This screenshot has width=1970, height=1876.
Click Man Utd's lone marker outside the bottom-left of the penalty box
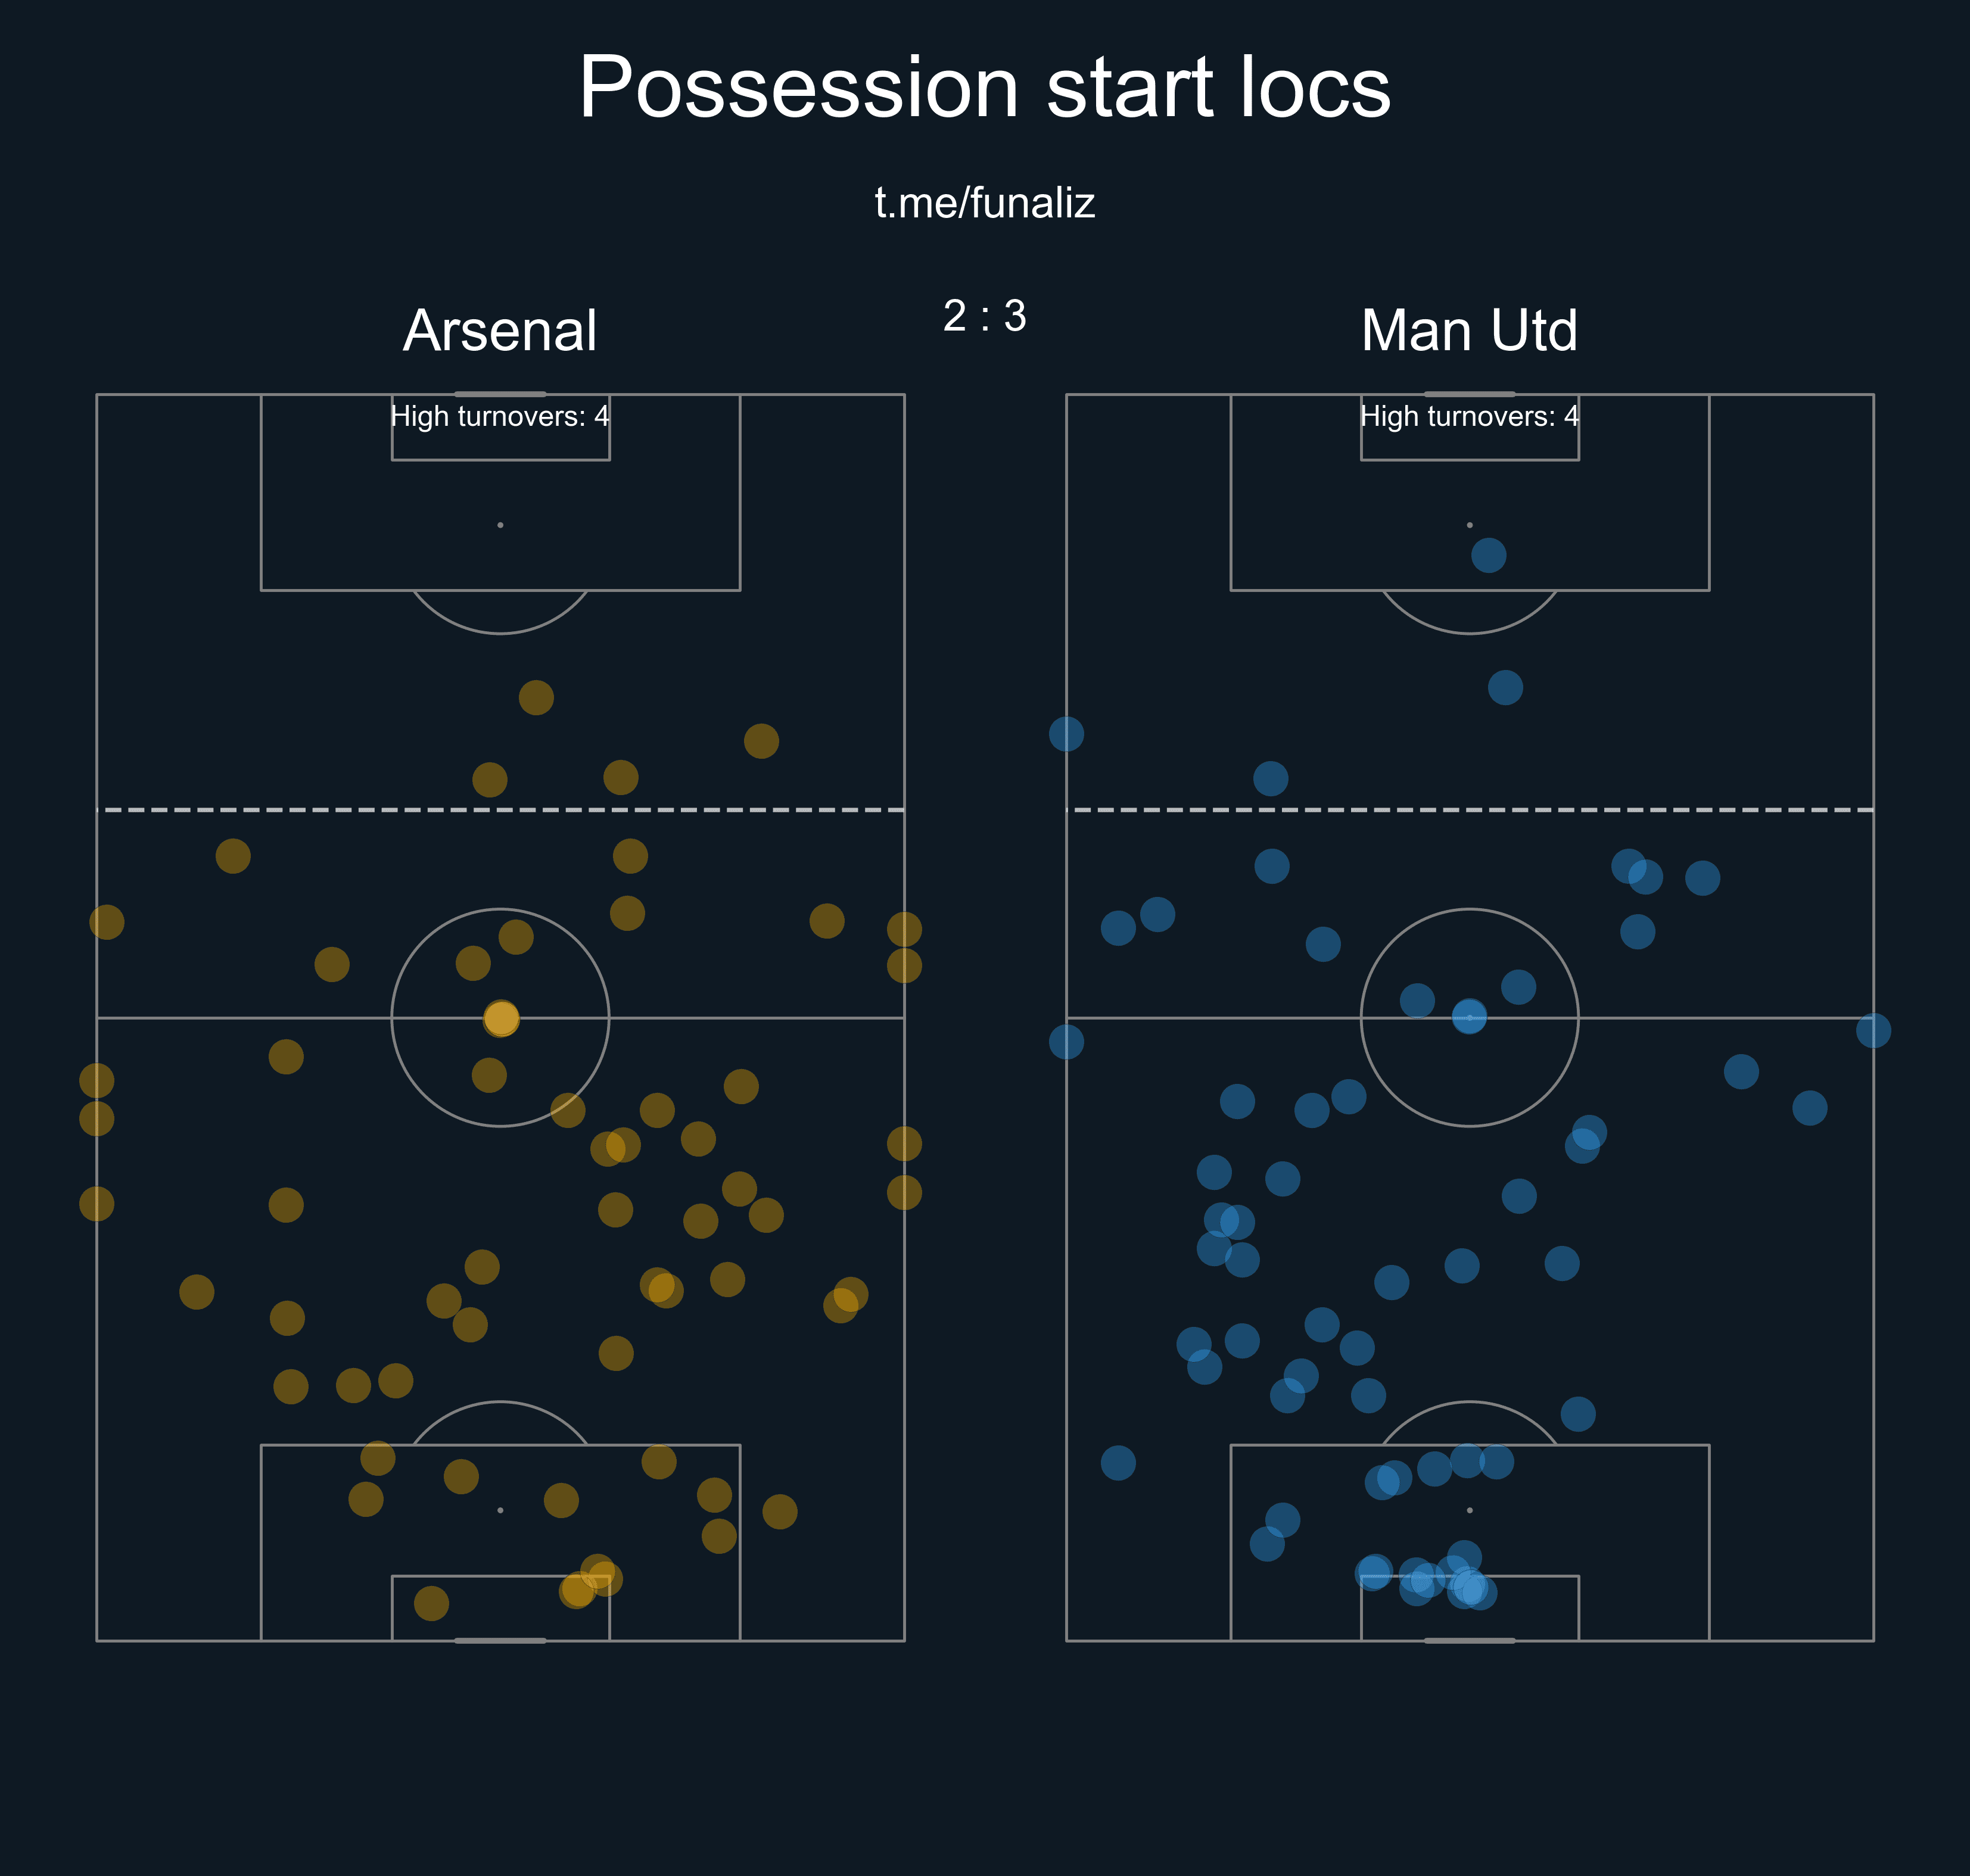pos(1118,1463)
